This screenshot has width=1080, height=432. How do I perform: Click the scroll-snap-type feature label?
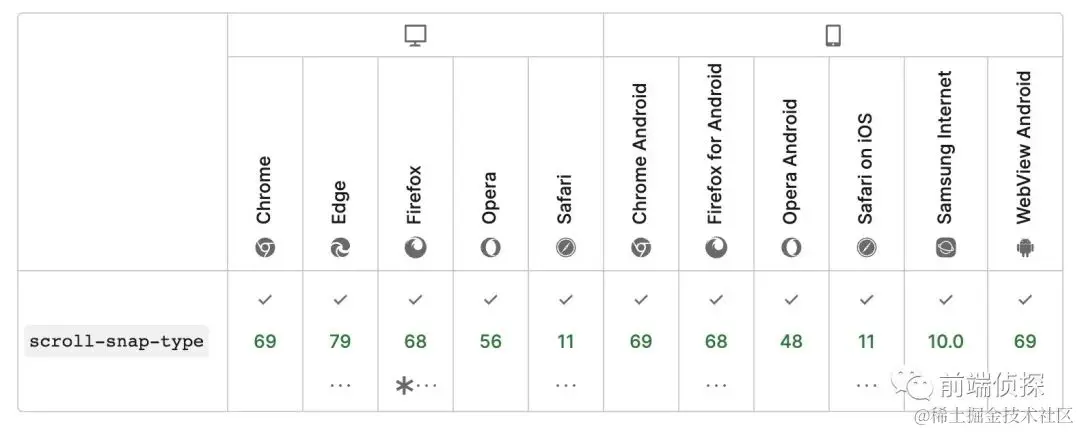click(x=116, y=341)
